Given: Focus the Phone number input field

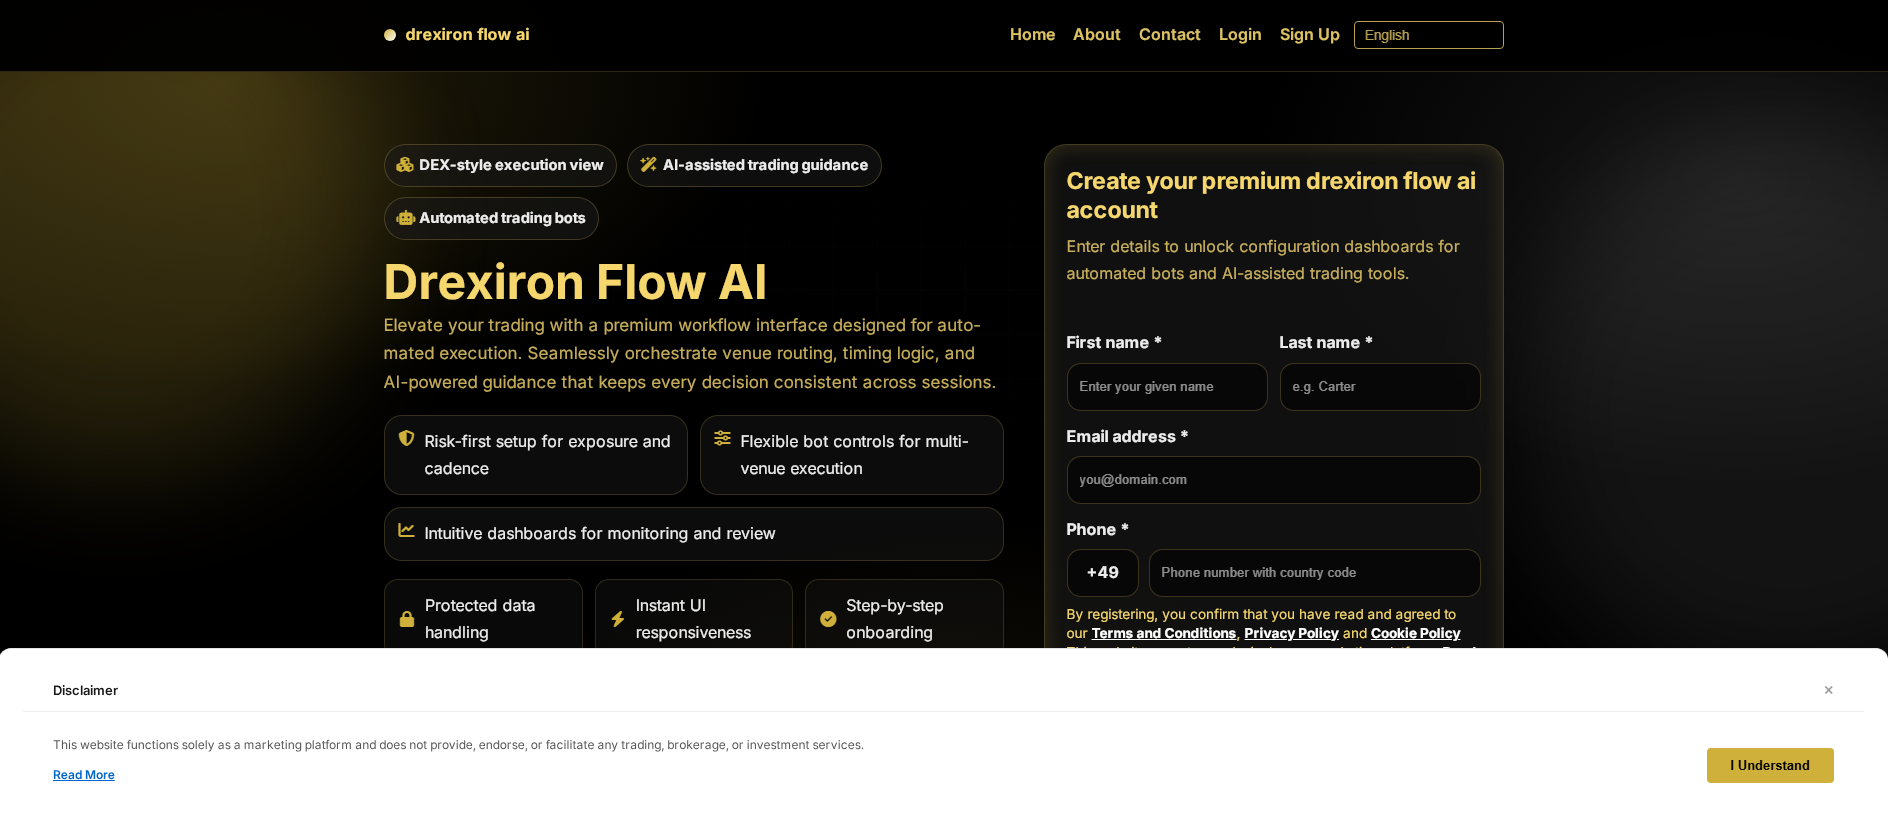Looking at the screenshot, I should coord(1315,573).
